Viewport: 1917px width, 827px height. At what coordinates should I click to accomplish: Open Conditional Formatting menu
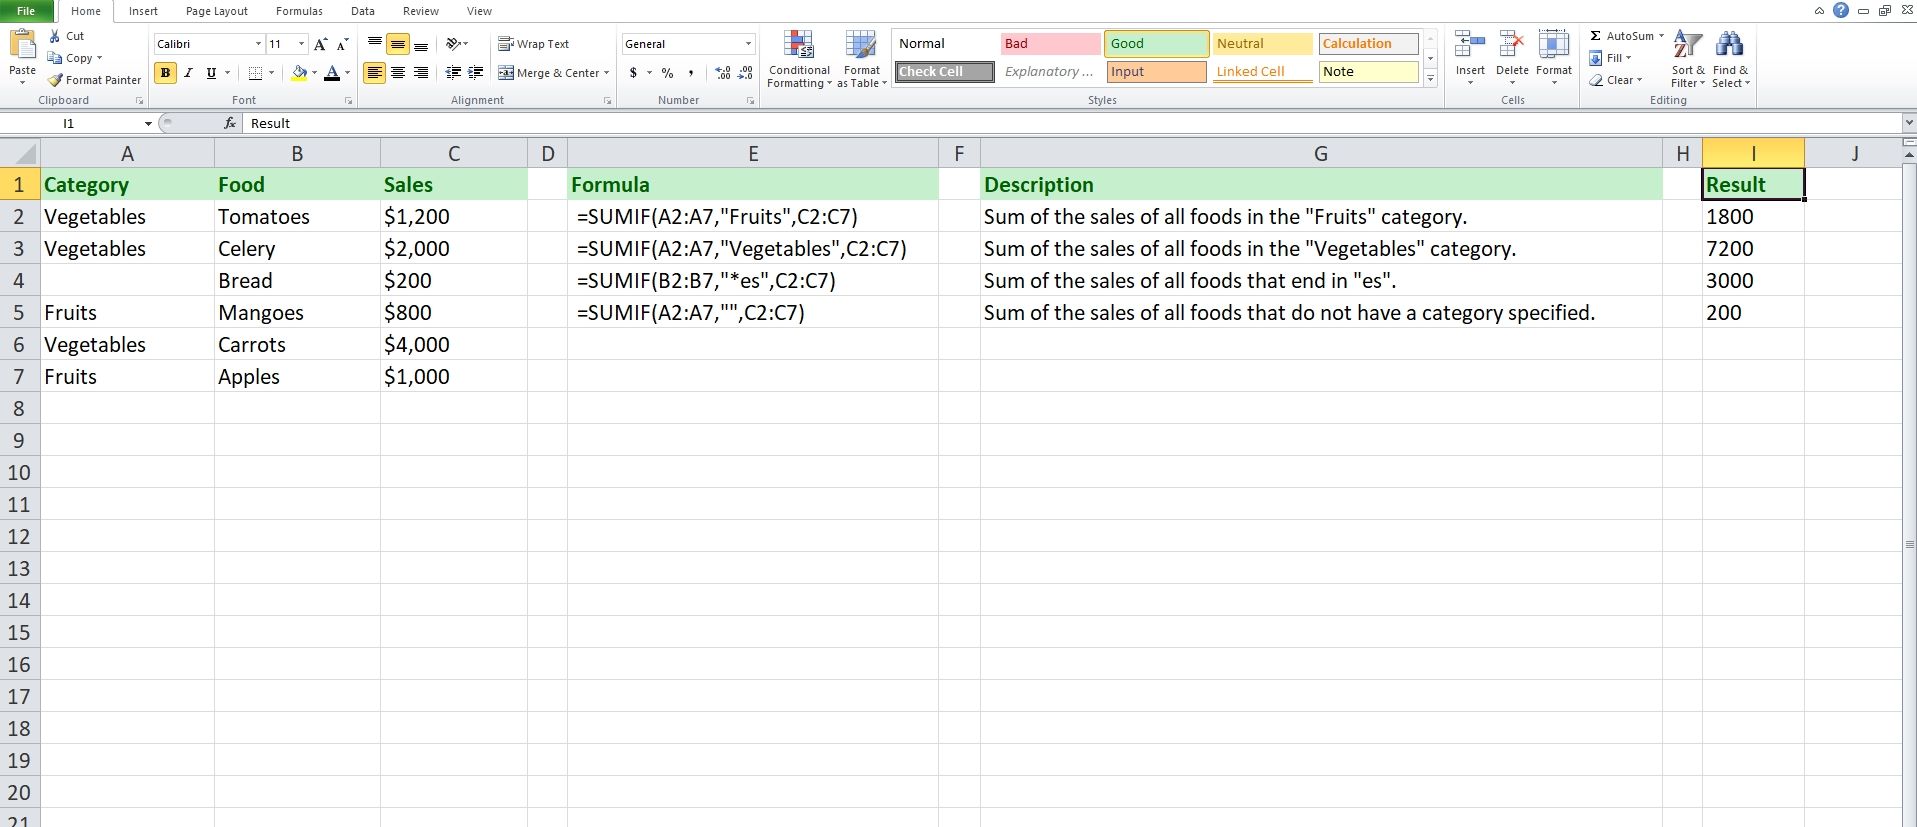799,60
